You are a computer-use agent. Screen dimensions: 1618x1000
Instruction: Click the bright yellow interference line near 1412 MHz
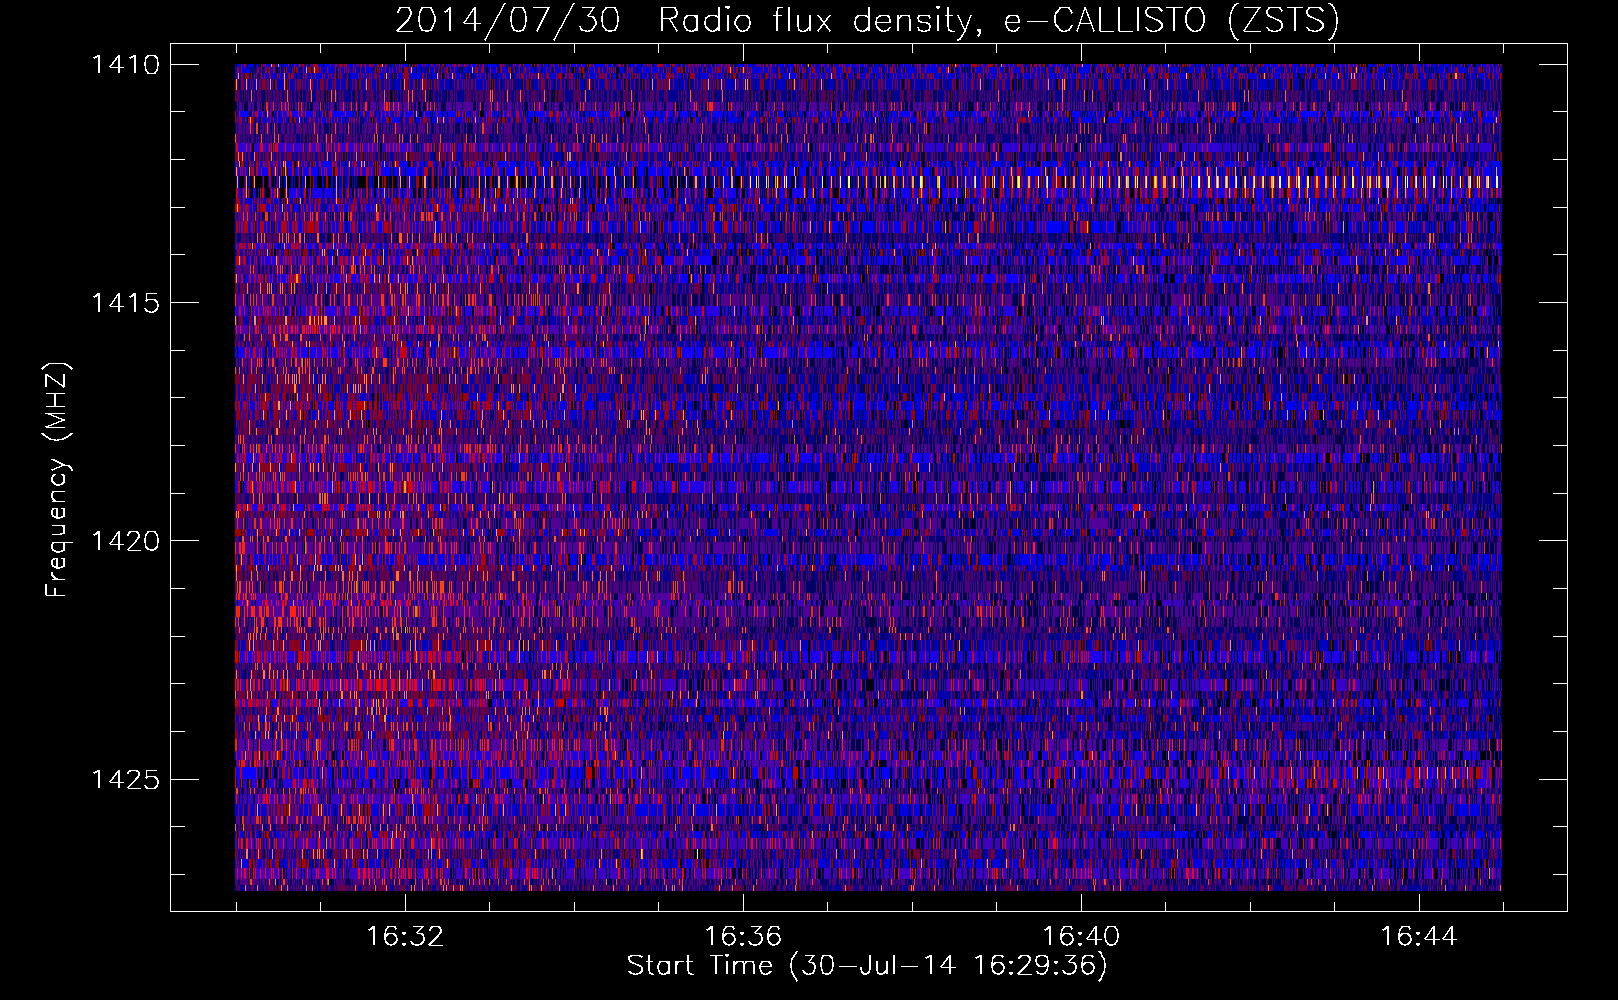[868, 182]
